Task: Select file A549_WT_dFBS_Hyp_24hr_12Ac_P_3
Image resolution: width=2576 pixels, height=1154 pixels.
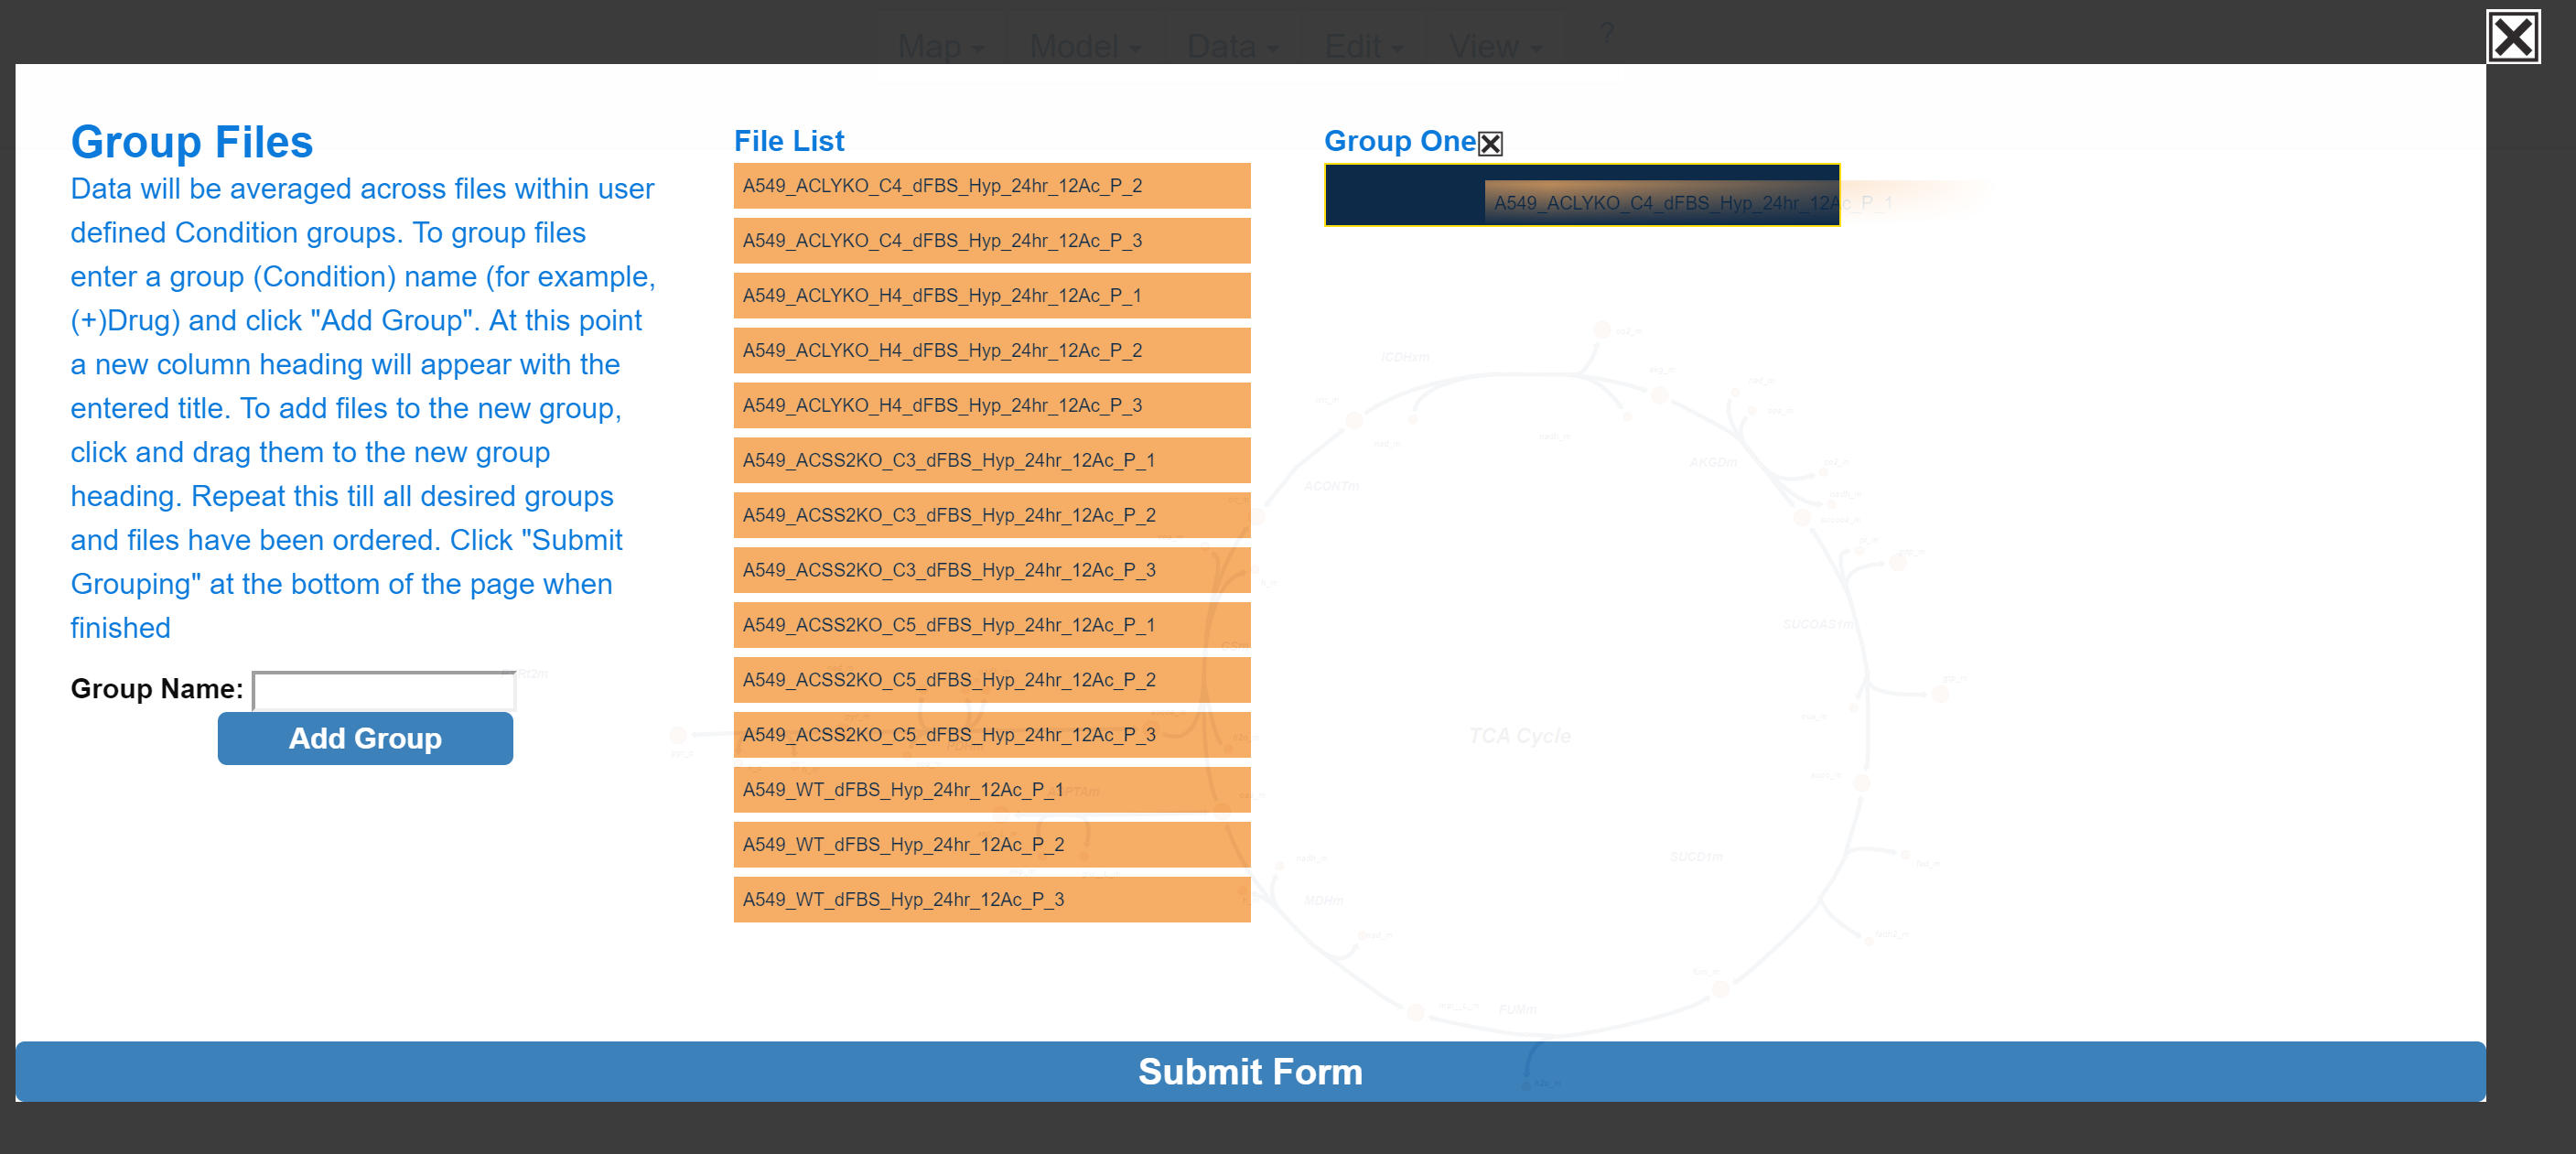Action: 992,901
